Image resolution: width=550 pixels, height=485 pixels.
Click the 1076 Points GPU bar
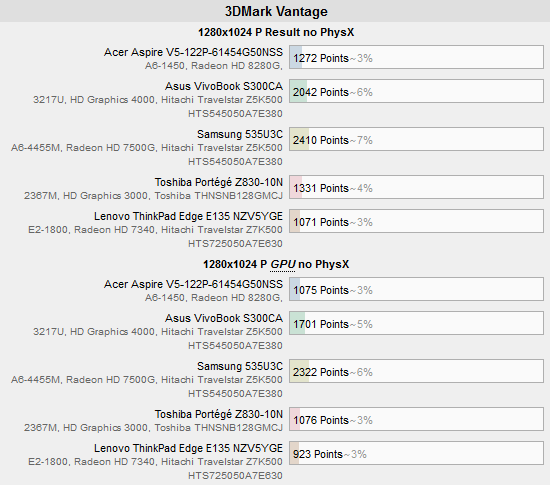point(416,419)
